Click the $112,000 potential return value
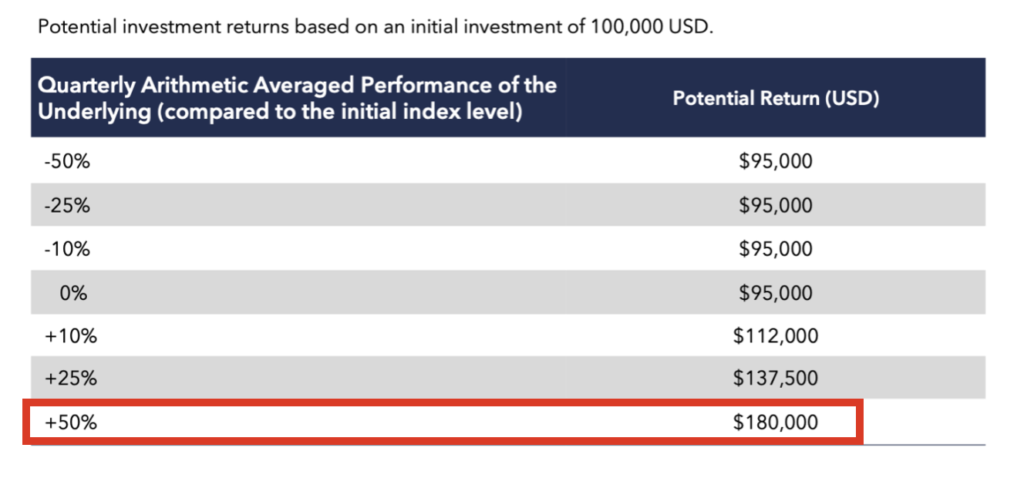 [x=775, y=336]
